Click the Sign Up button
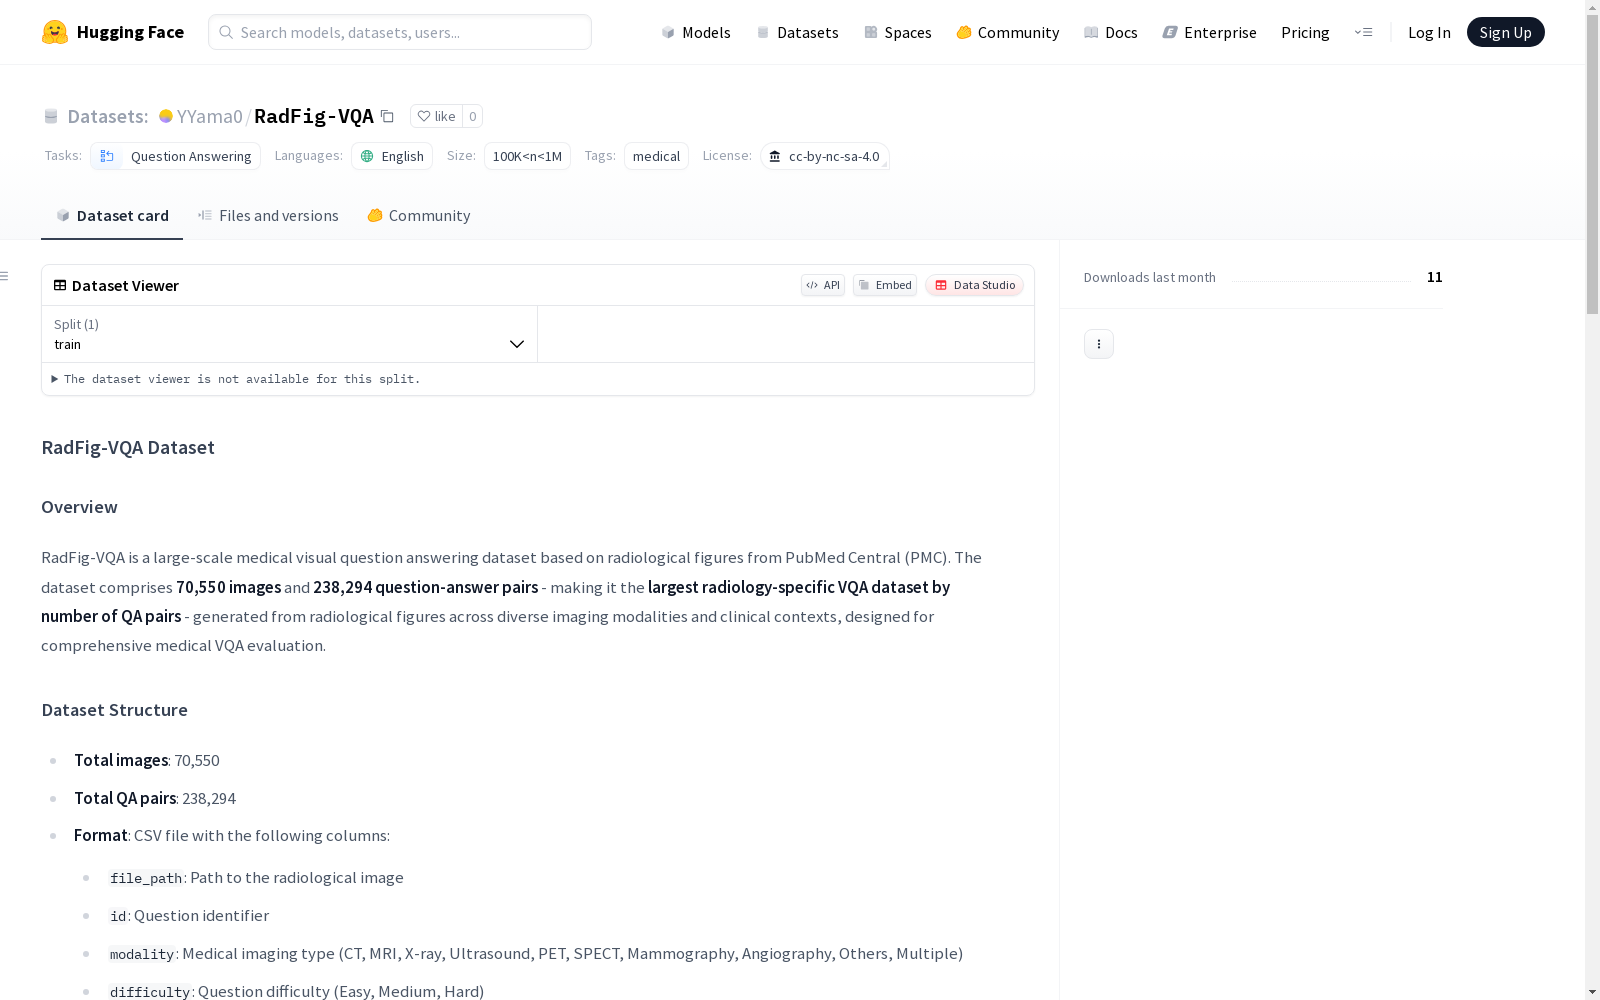The height and width of the screenshot is (1000, 1600). (x=1506, y=32)
